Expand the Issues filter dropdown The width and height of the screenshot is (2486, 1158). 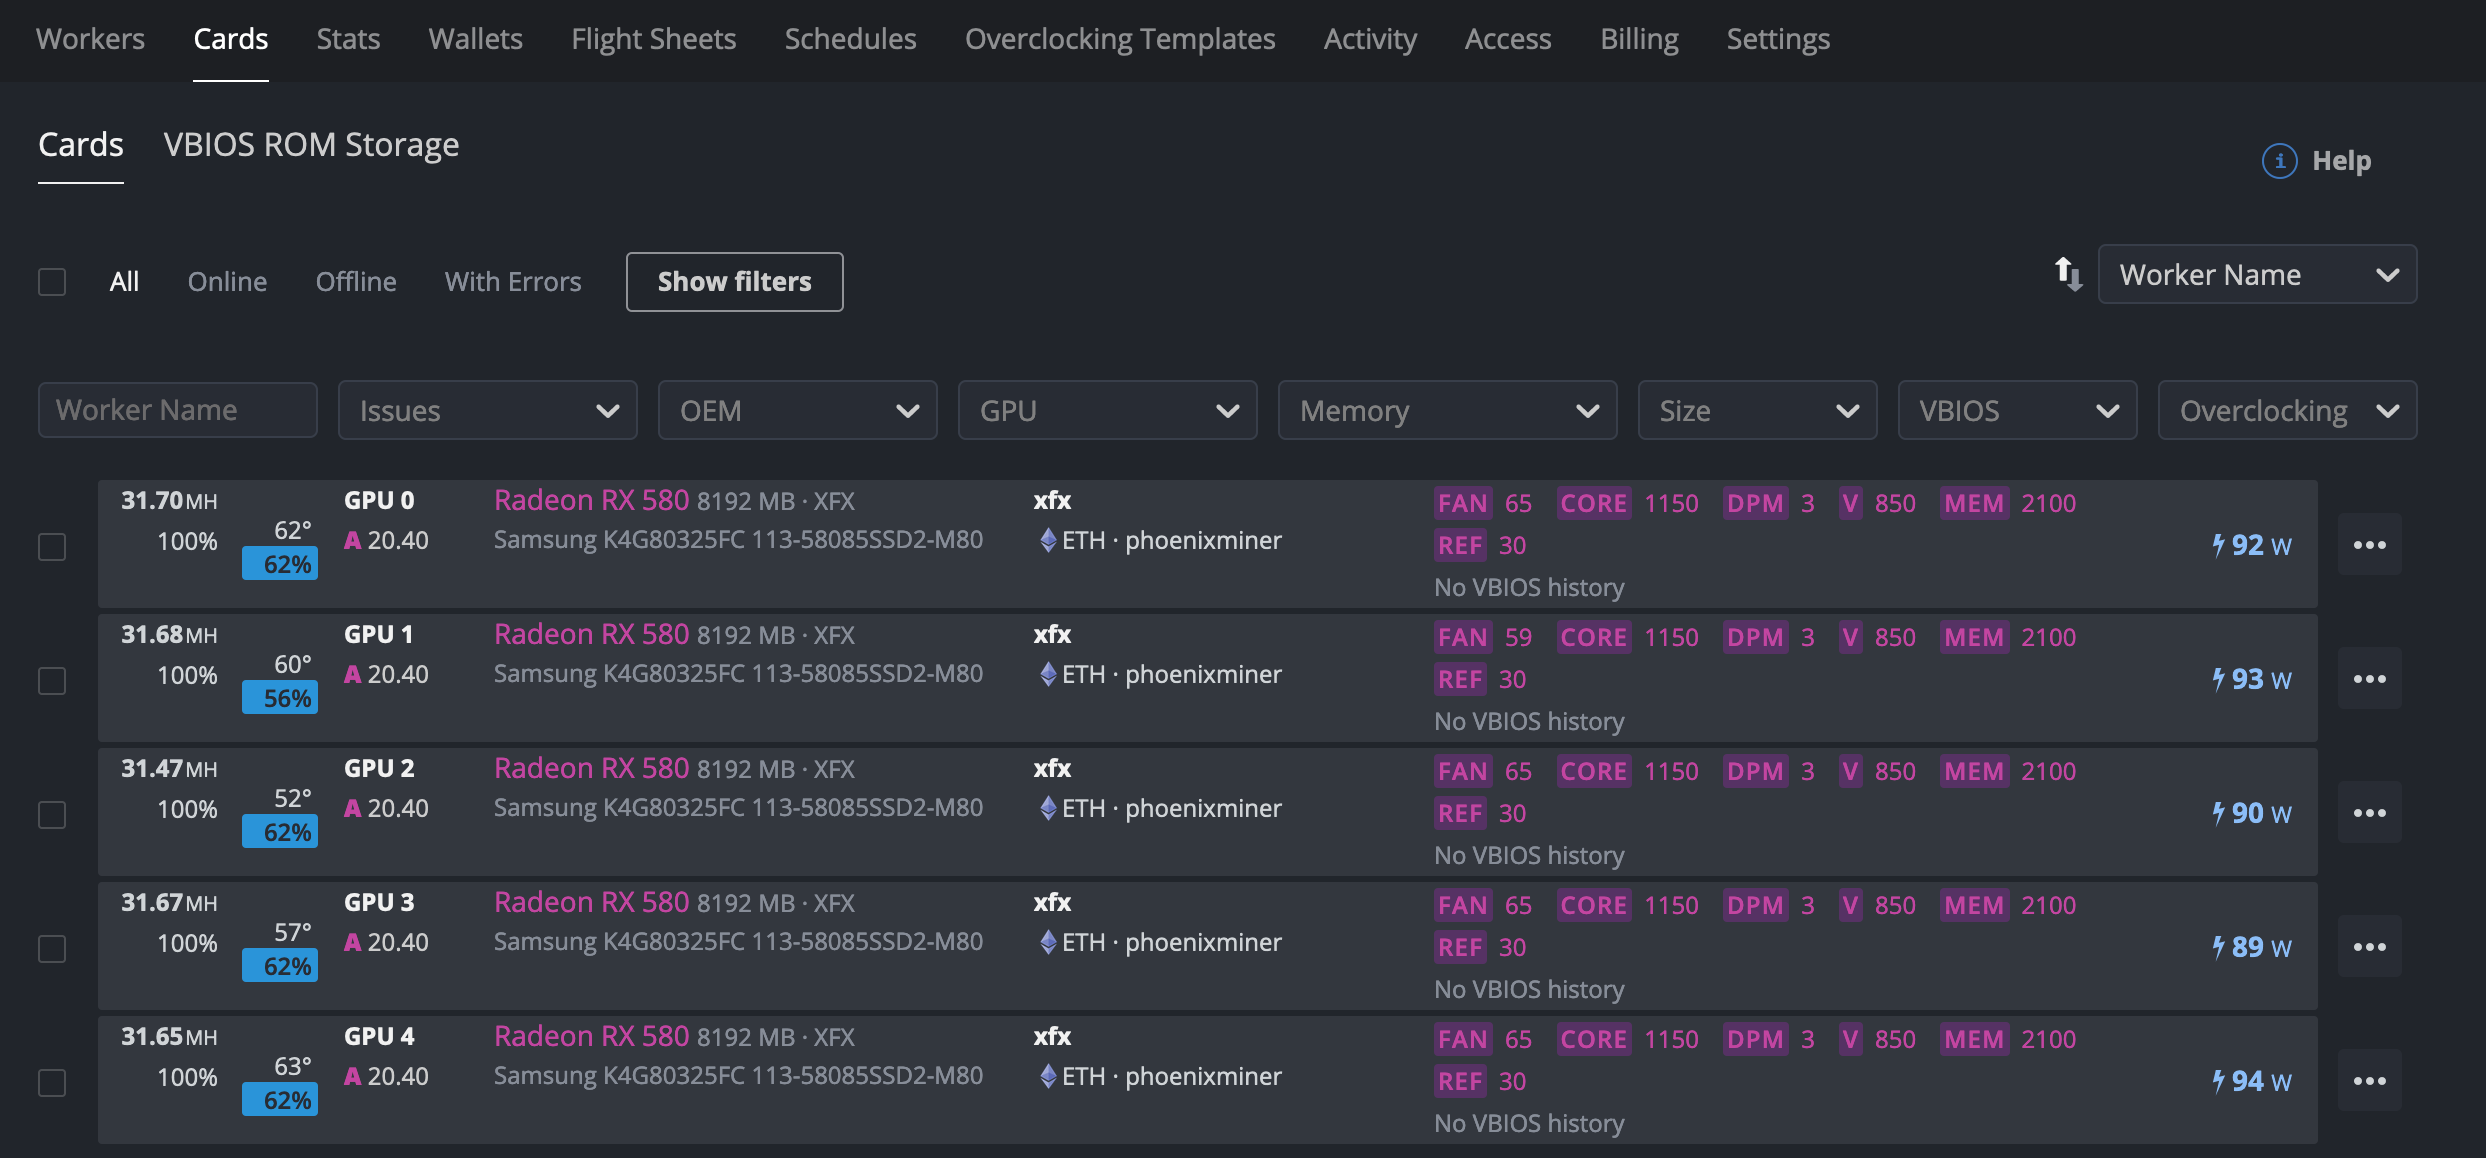487,411
